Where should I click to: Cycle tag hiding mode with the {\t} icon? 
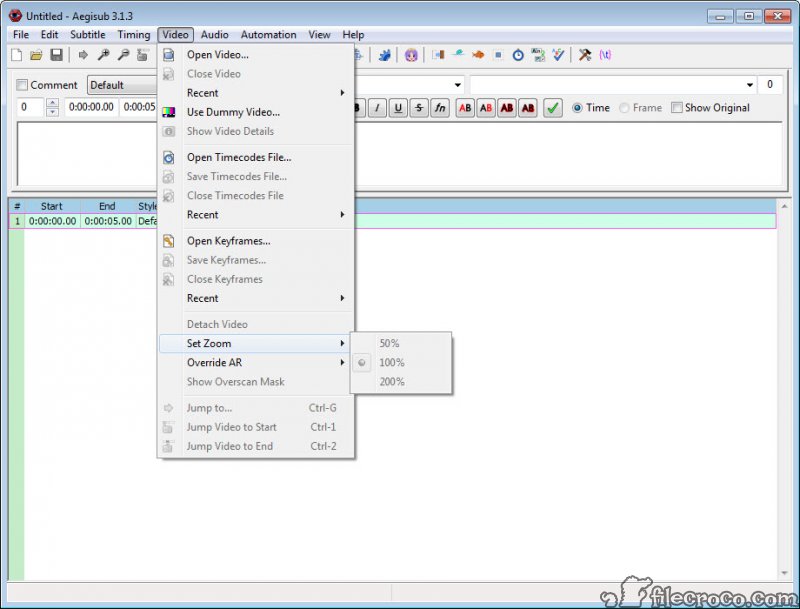click(x=605, y=55)
